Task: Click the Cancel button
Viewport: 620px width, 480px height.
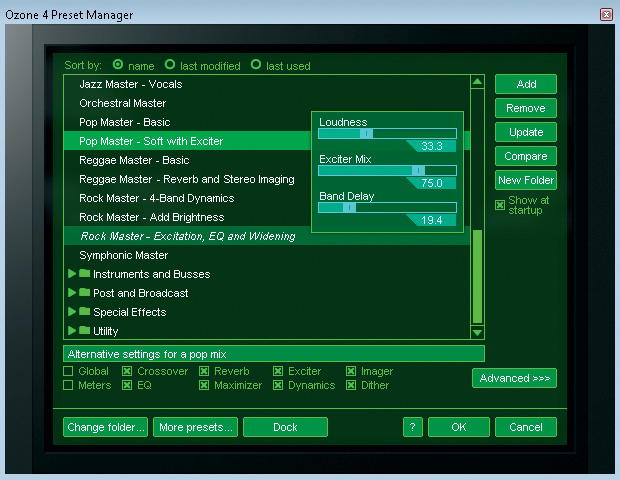Action: (526, 427)
